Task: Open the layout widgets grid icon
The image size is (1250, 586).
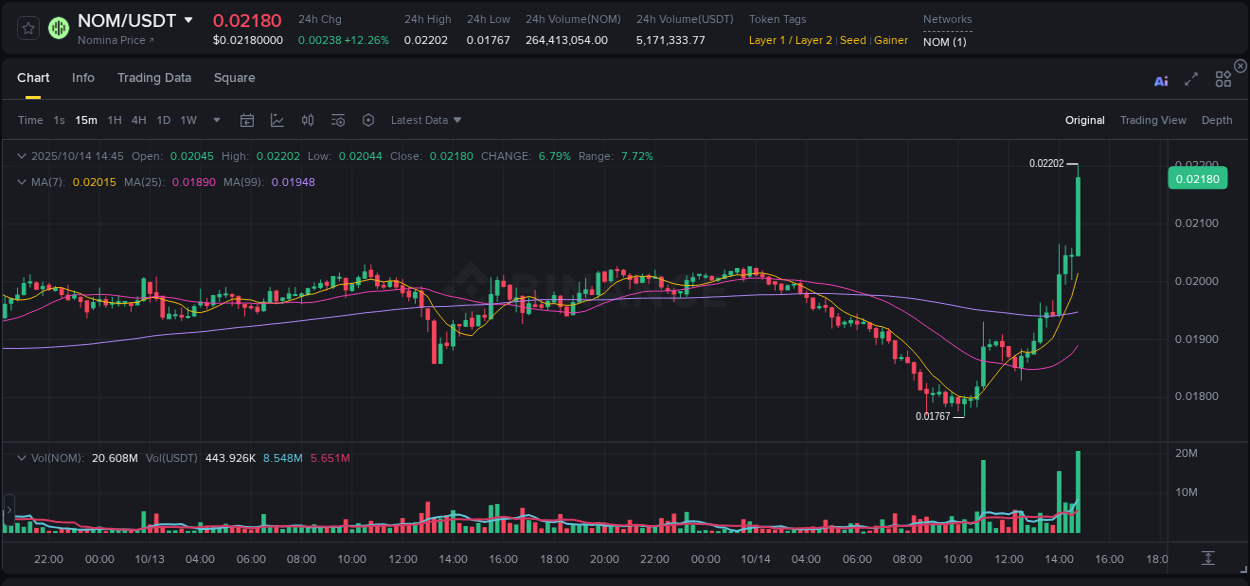Action: click(1223, 79)
